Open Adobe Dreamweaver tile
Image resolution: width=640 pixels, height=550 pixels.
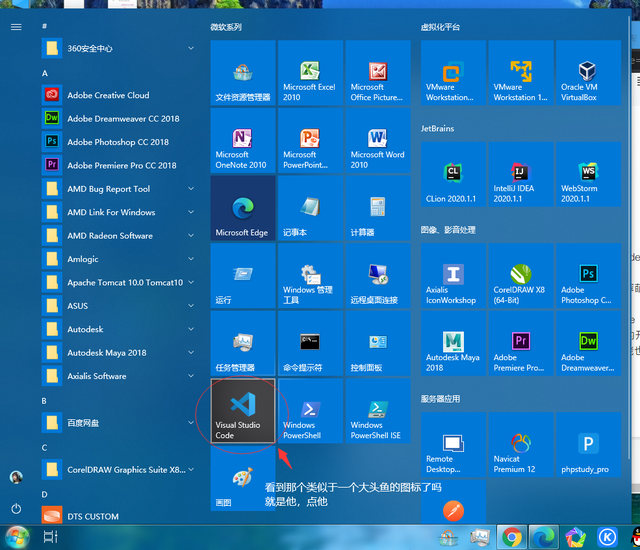[589, 343]
